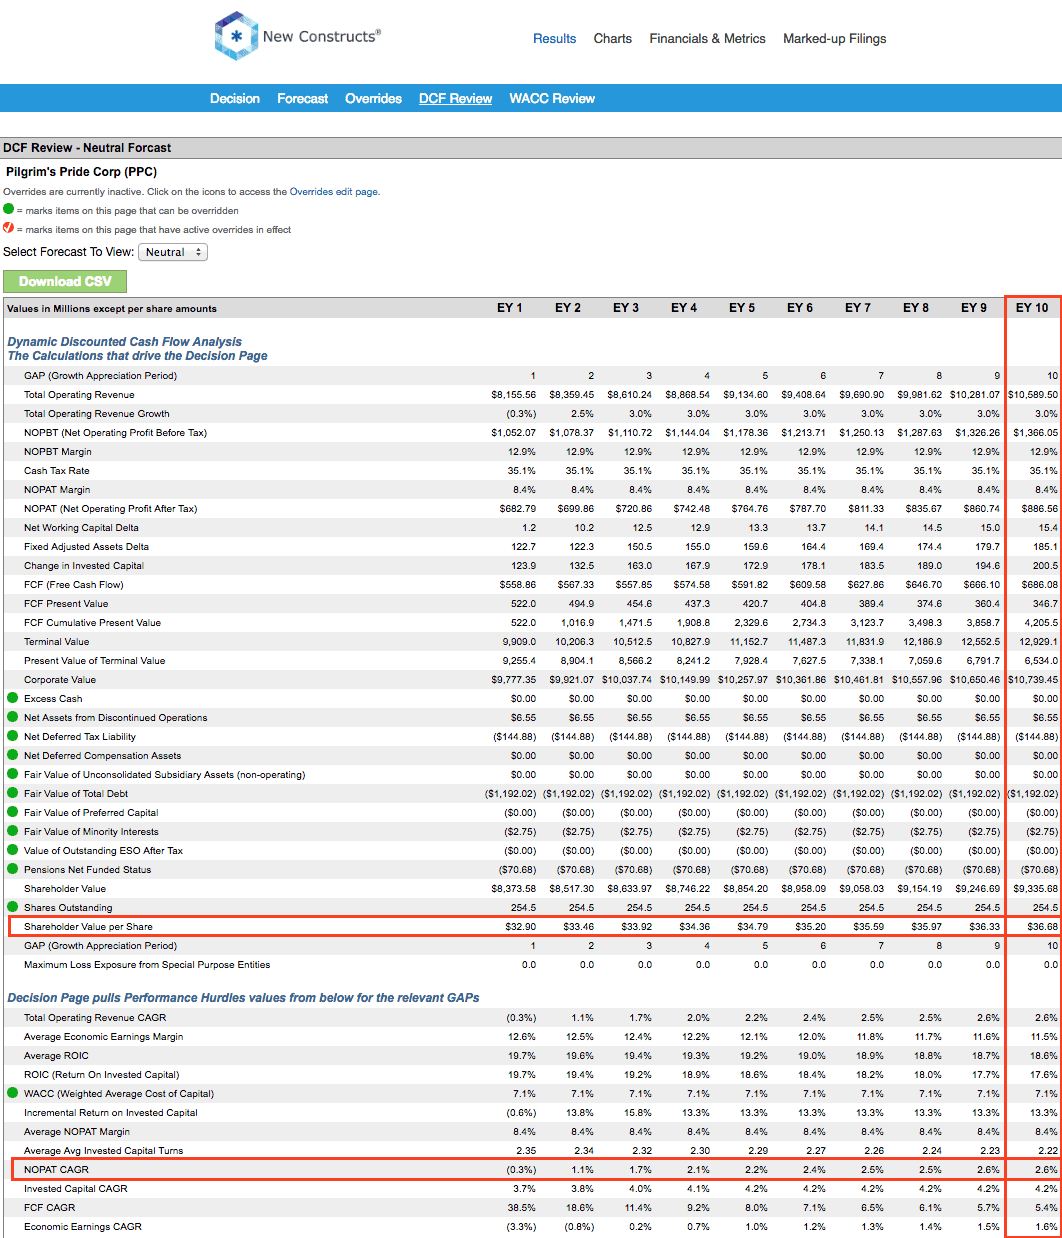Navigate to Financials & Metrics
This screenshot has width=1062, height=1238.
[708, 39]
